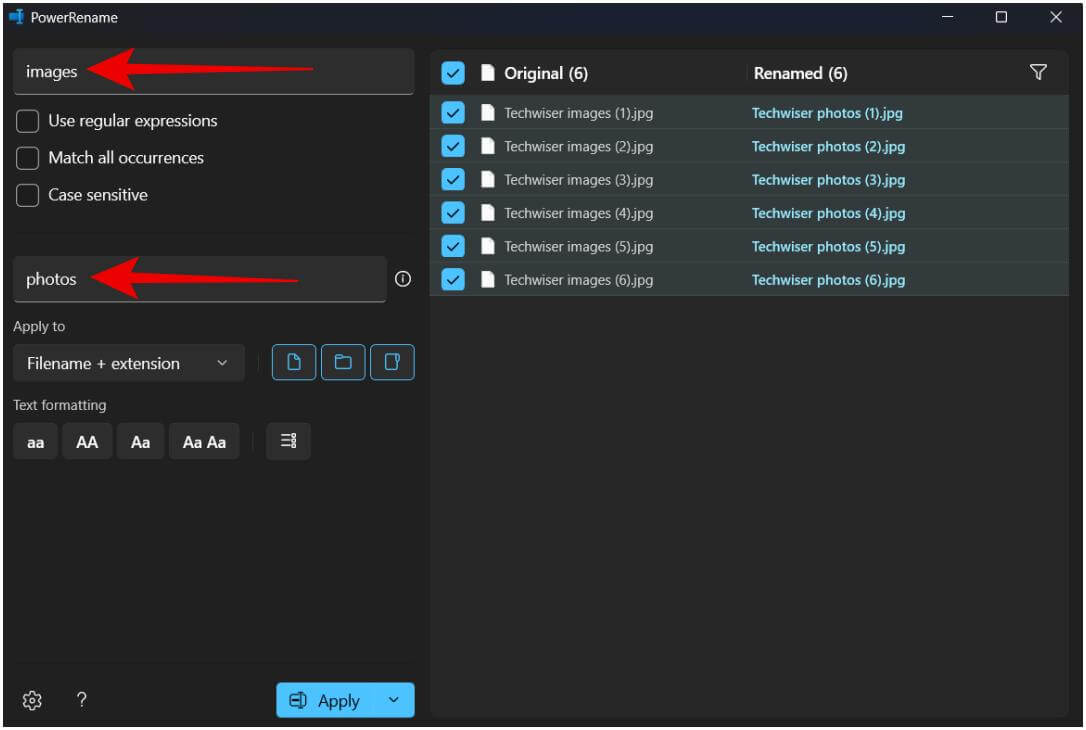Minimize the PowerRename window

[947, 17]
